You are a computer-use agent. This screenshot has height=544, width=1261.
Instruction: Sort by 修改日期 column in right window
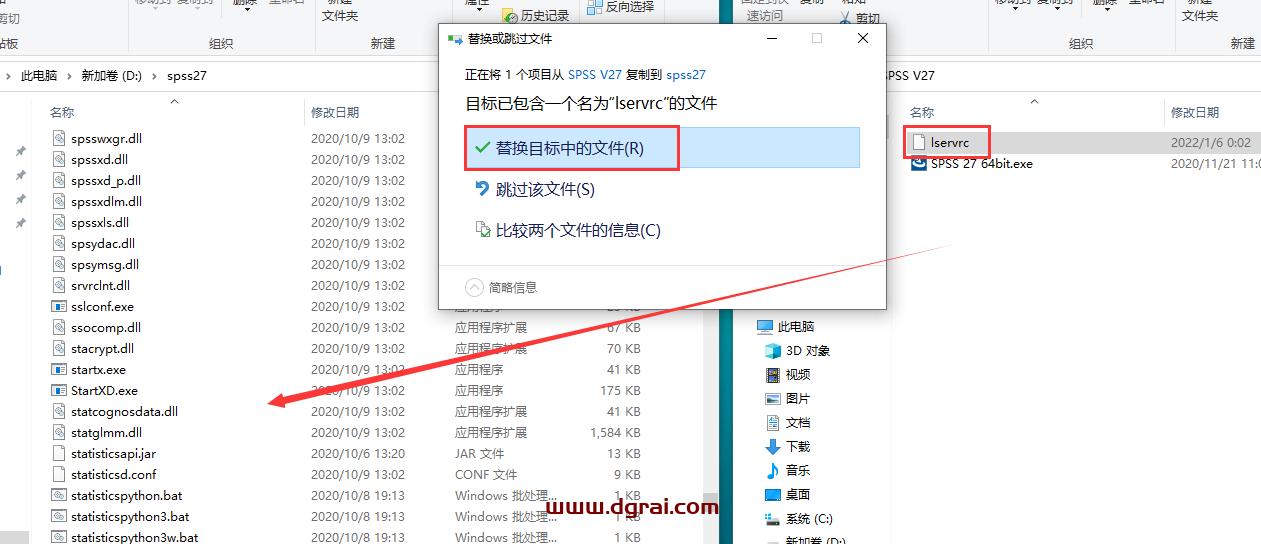click(1195, 113)
